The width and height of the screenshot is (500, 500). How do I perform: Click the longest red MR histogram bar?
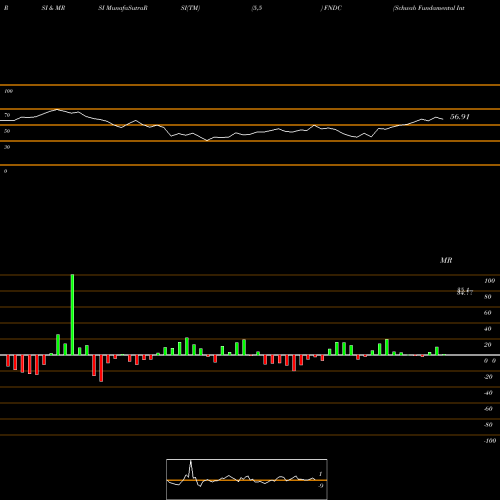click(x=101, y=368)
